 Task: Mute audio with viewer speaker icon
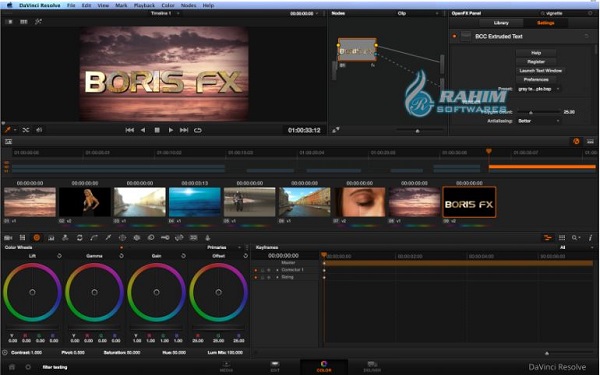(39, 130)
